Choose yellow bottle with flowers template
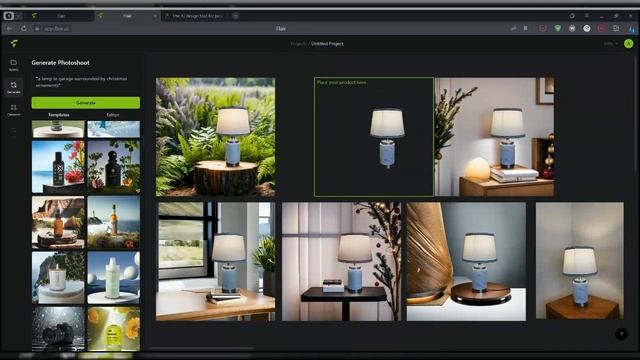 coord(113,329)
